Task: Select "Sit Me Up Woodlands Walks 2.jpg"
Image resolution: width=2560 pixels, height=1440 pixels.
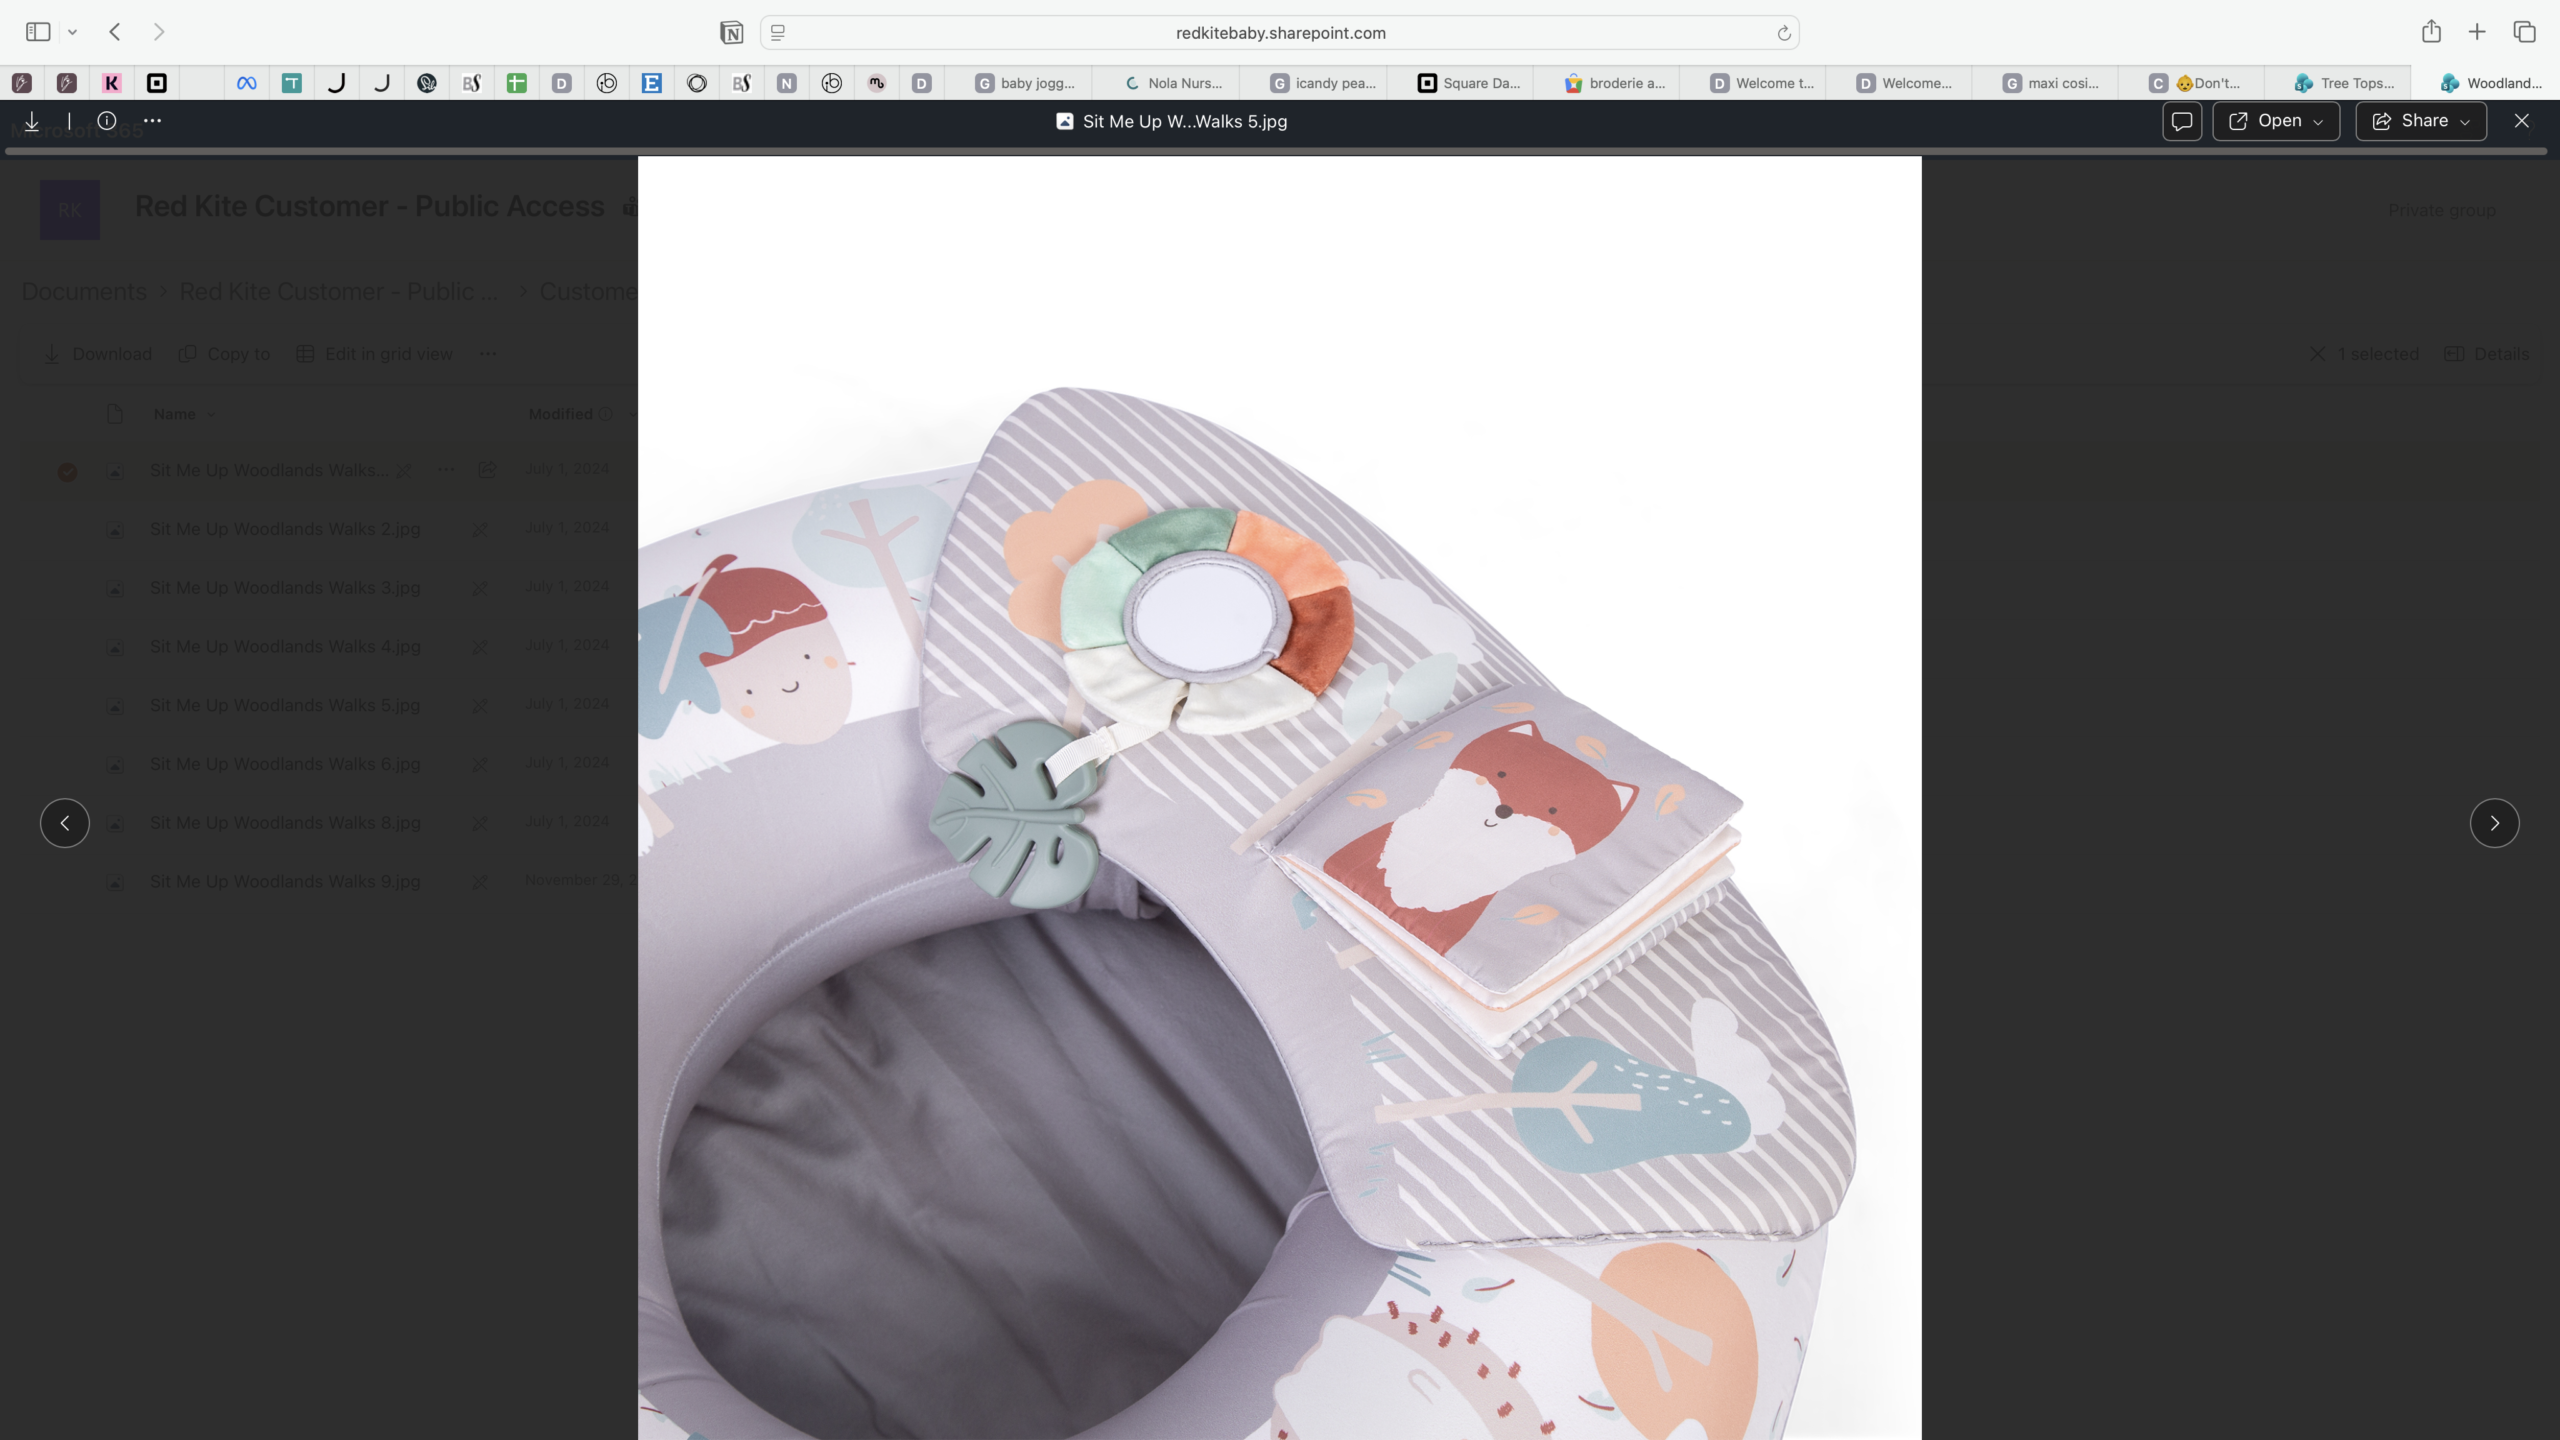Action: point(285,529)
